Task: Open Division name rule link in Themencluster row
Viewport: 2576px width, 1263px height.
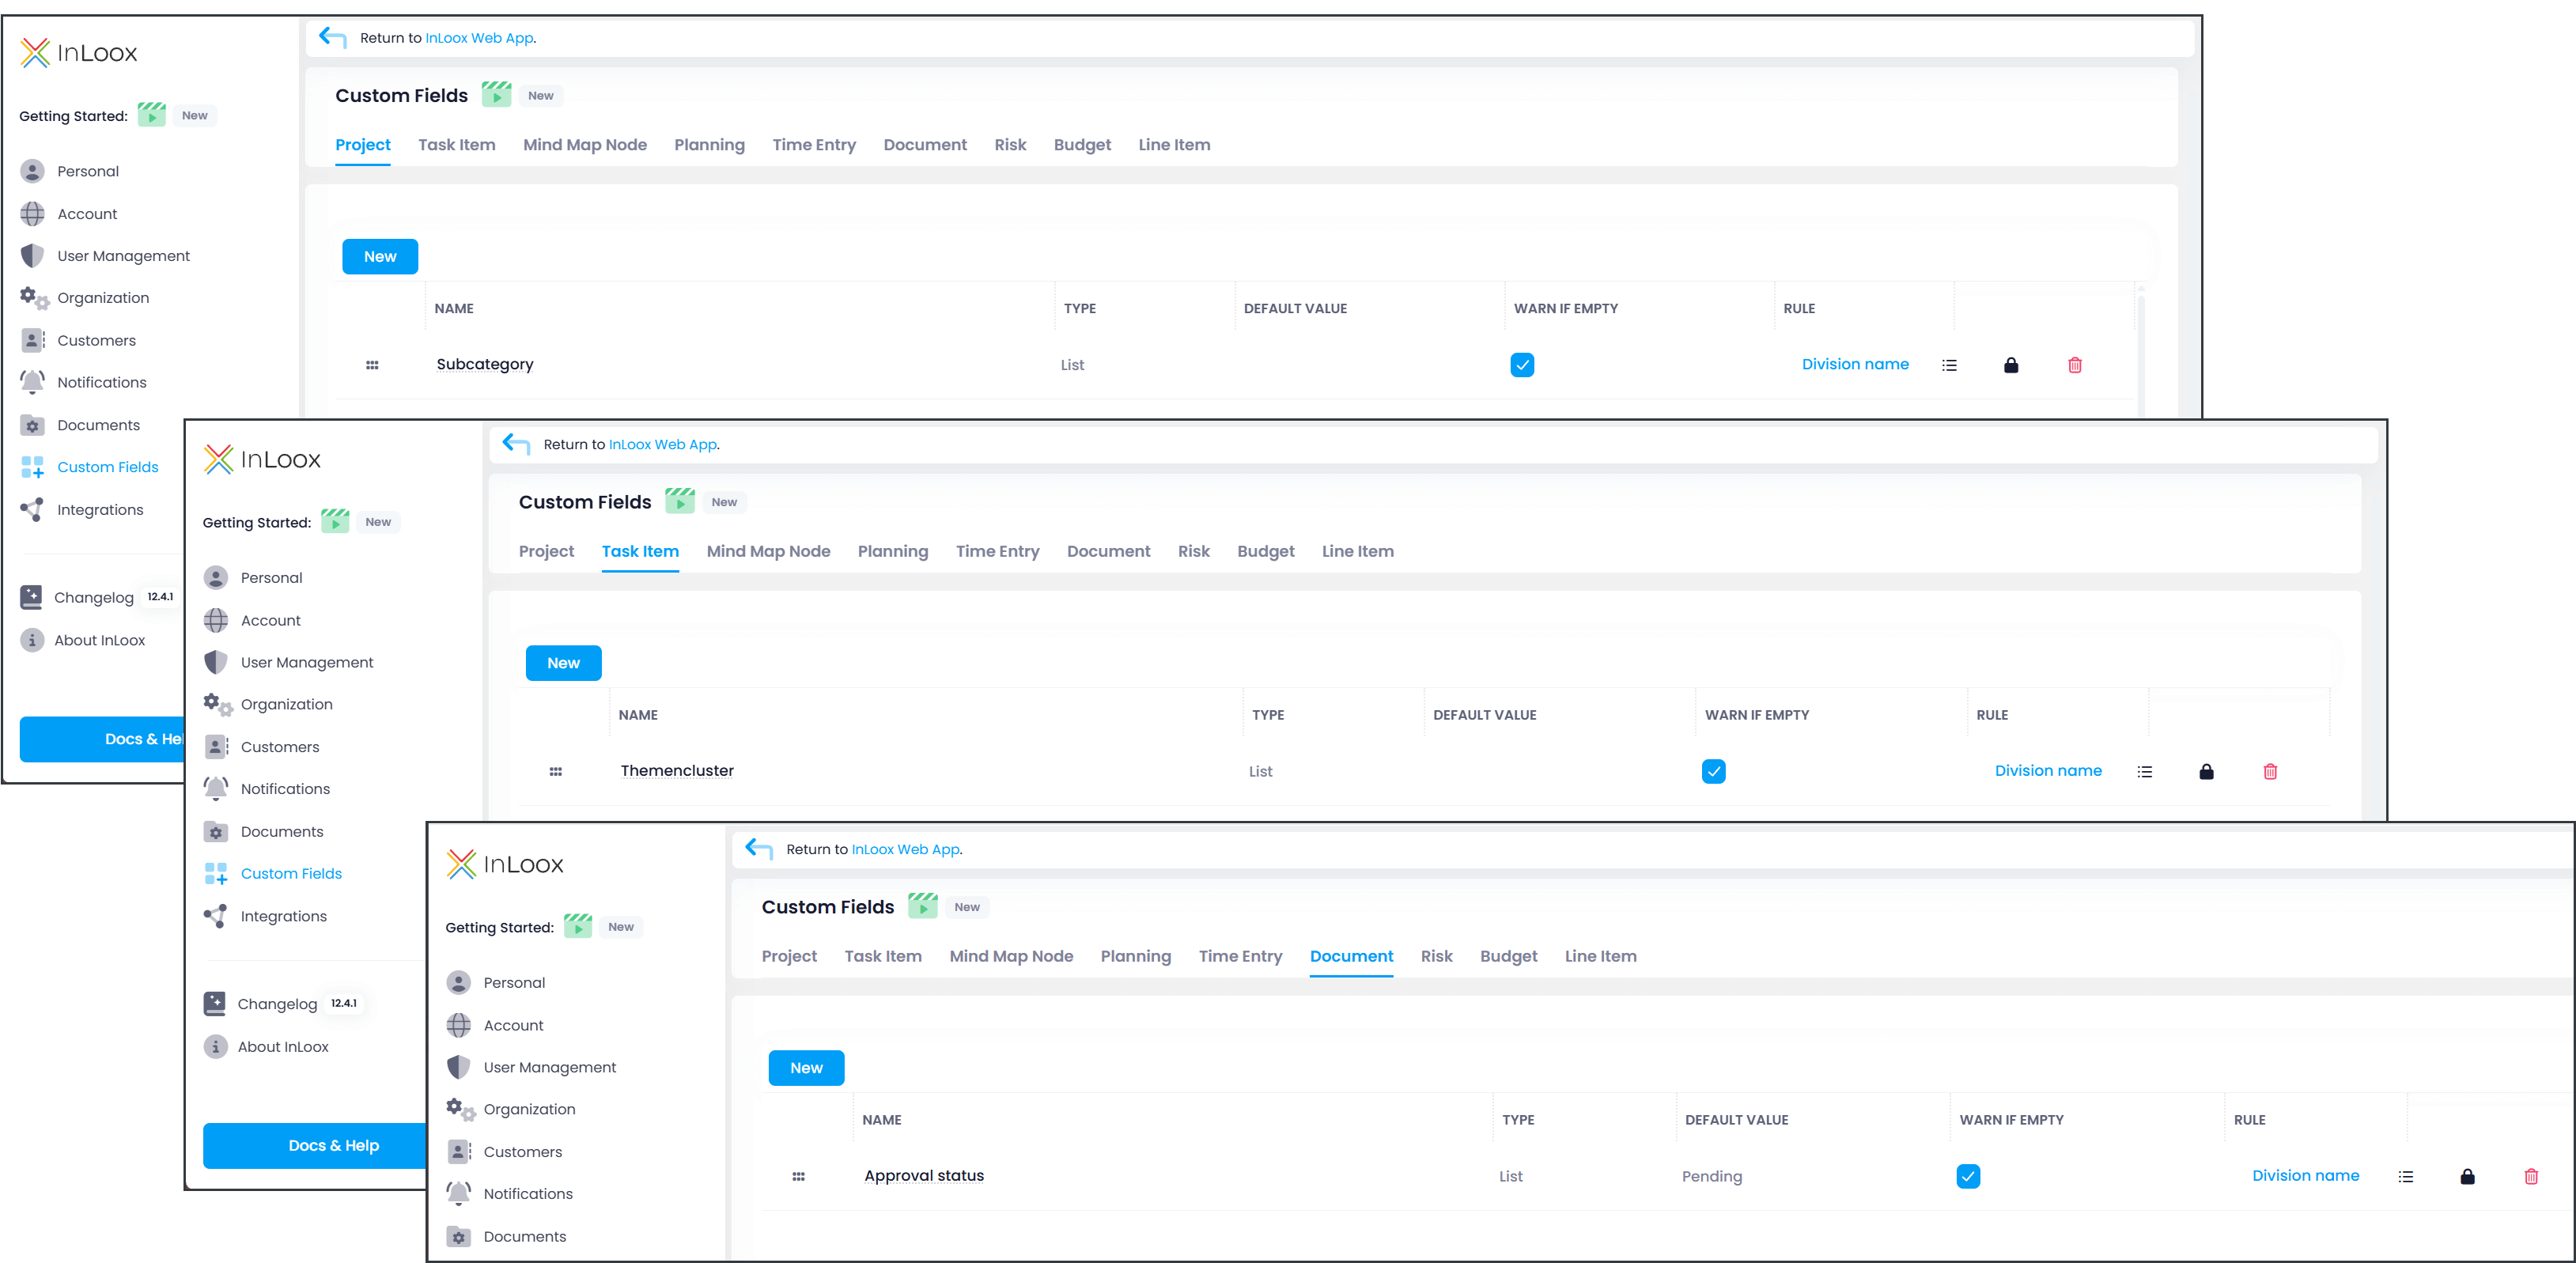Action: 2047,770
